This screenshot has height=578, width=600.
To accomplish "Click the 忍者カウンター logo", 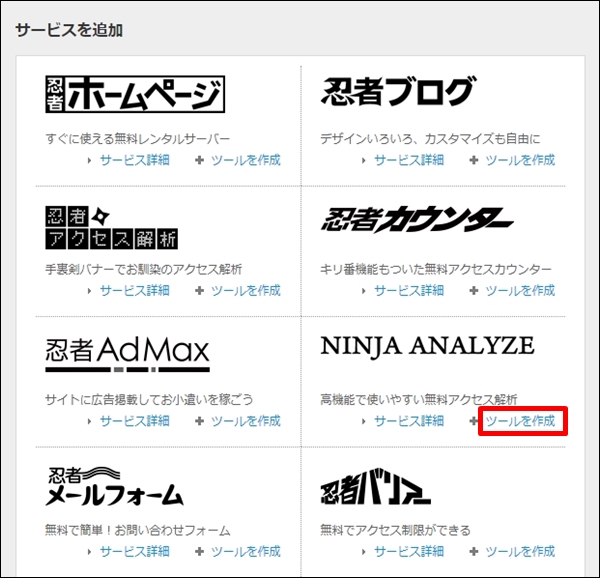I will (x=417, y=220).
